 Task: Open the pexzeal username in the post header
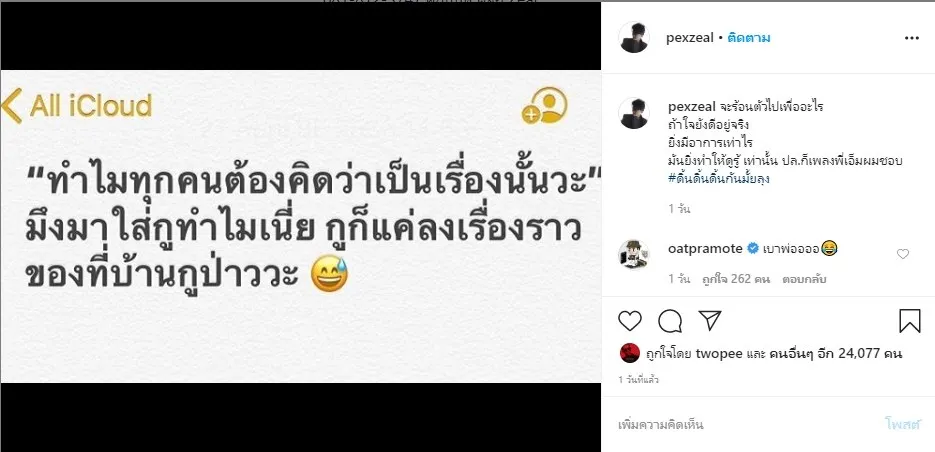click(x=690, y=38)
